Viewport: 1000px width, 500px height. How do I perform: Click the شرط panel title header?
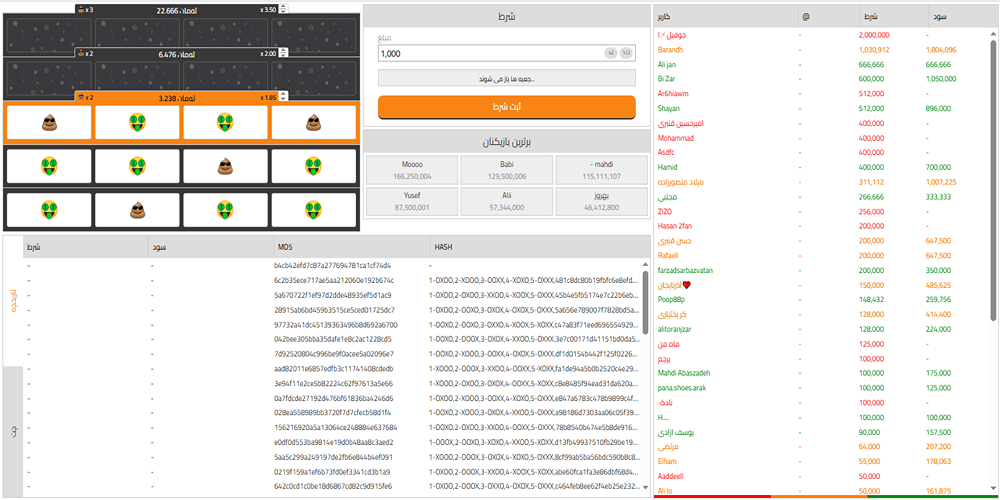point(506,17)
